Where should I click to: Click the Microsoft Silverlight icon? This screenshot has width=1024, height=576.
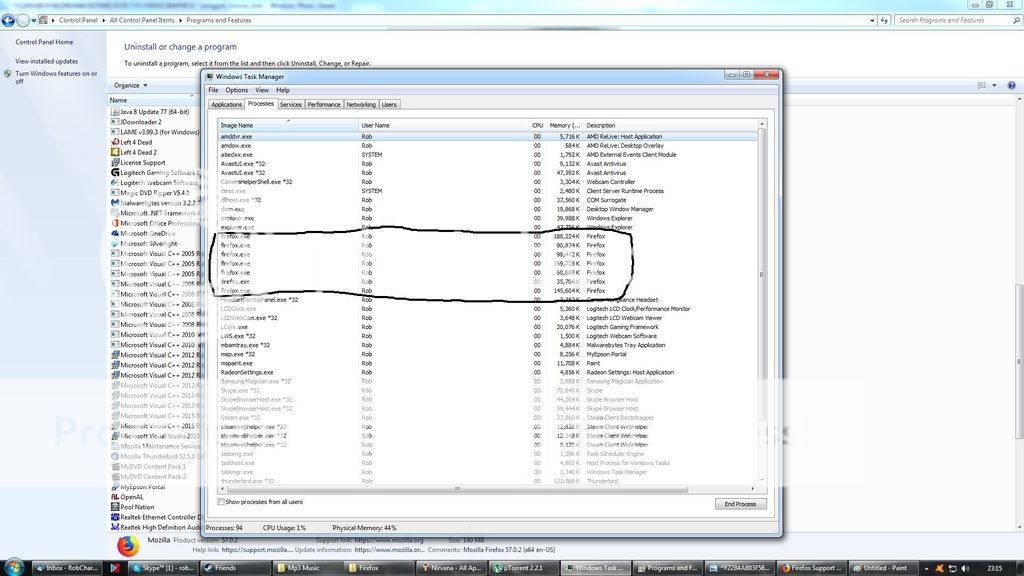[115, 244]
